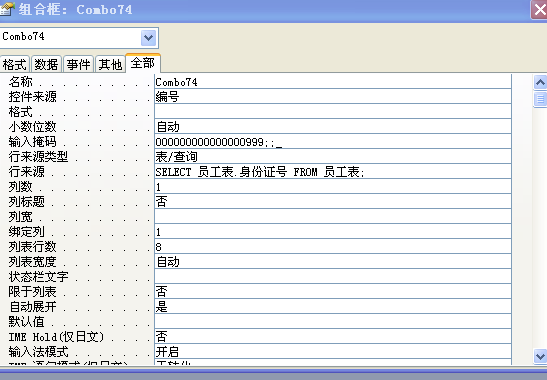Open the Combo74 object selector dropdown
The image size is (547, 380).
click(148, 38)
